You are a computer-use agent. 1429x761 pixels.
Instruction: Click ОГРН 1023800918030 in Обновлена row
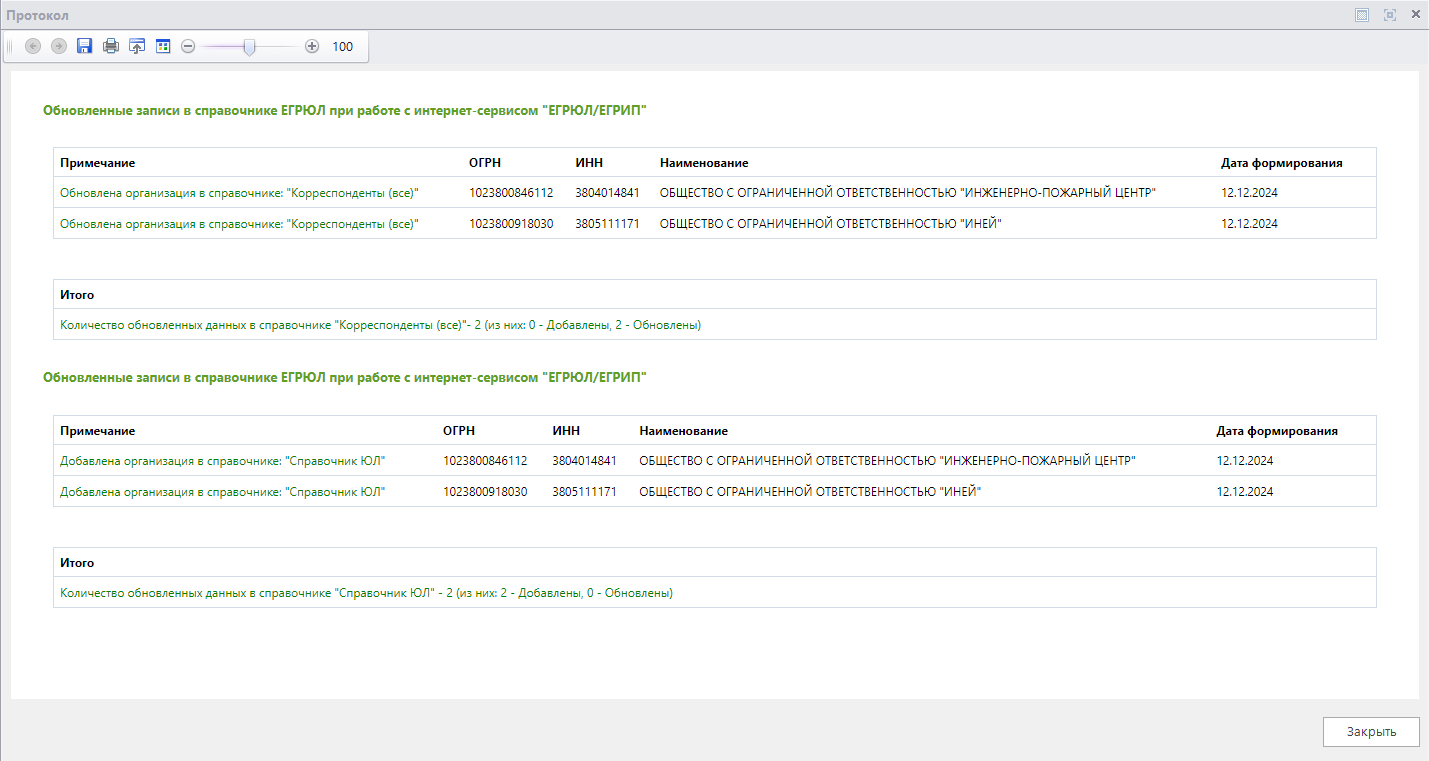coord(511,224)
